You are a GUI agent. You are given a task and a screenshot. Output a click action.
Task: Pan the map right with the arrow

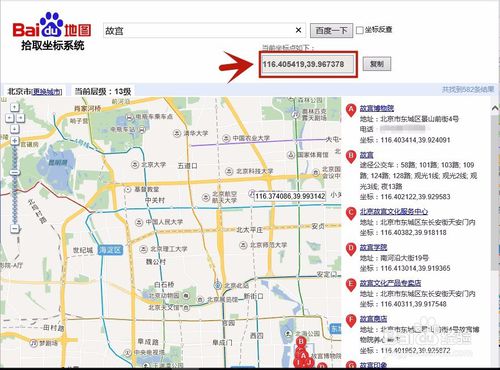(x=20, y=118)
